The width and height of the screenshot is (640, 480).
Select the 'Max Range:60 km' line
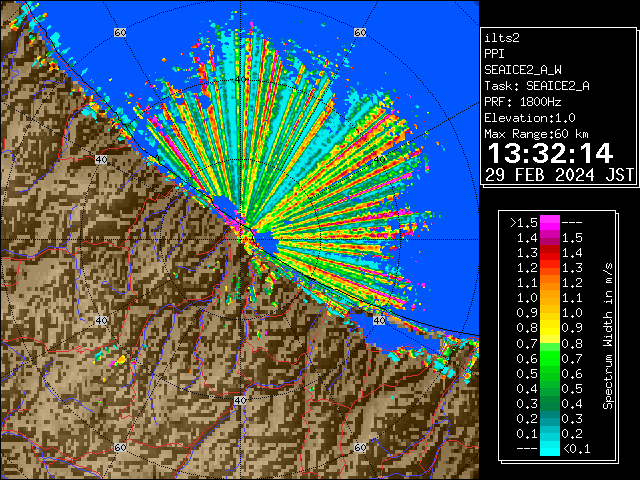coord(536,134)
